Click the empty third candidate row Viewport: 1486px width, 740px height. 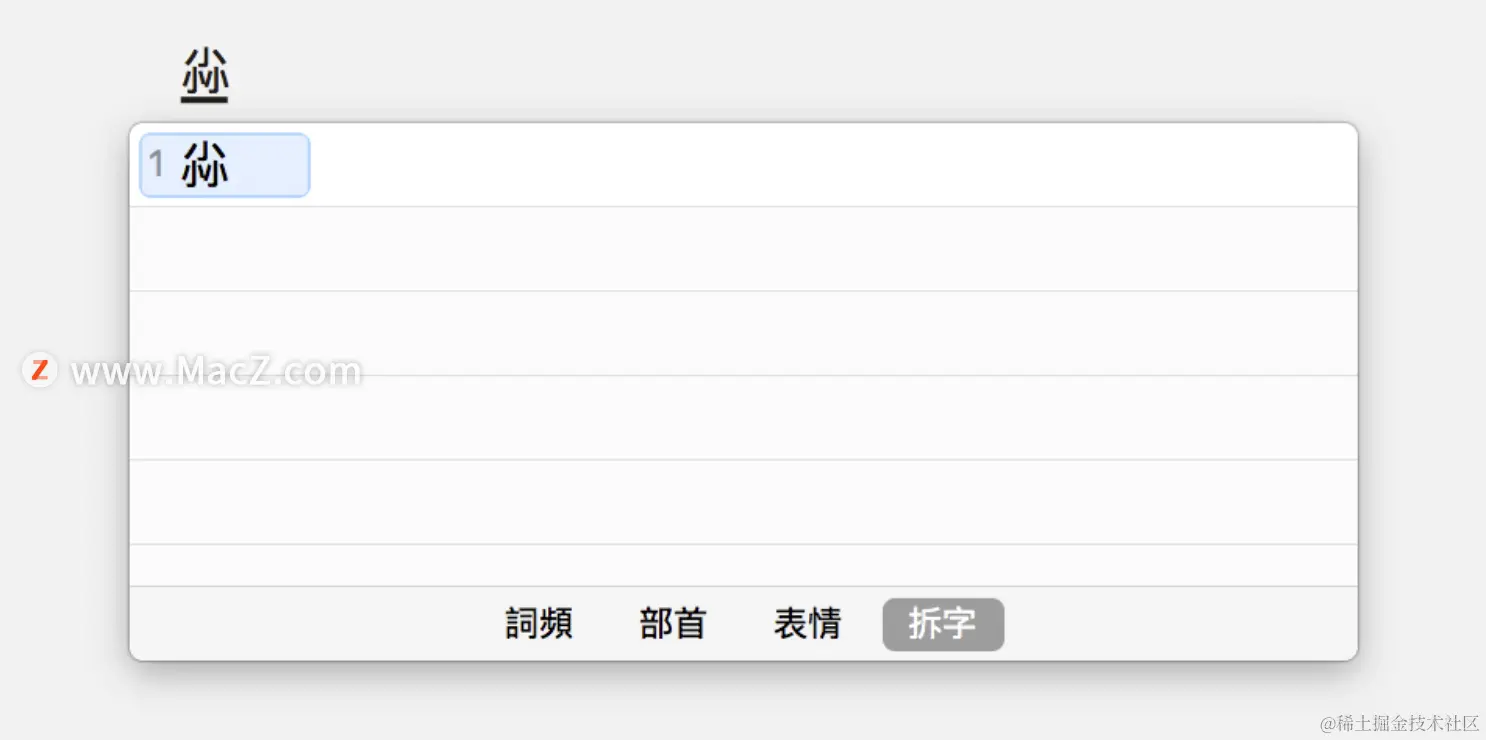coord(743,333)
